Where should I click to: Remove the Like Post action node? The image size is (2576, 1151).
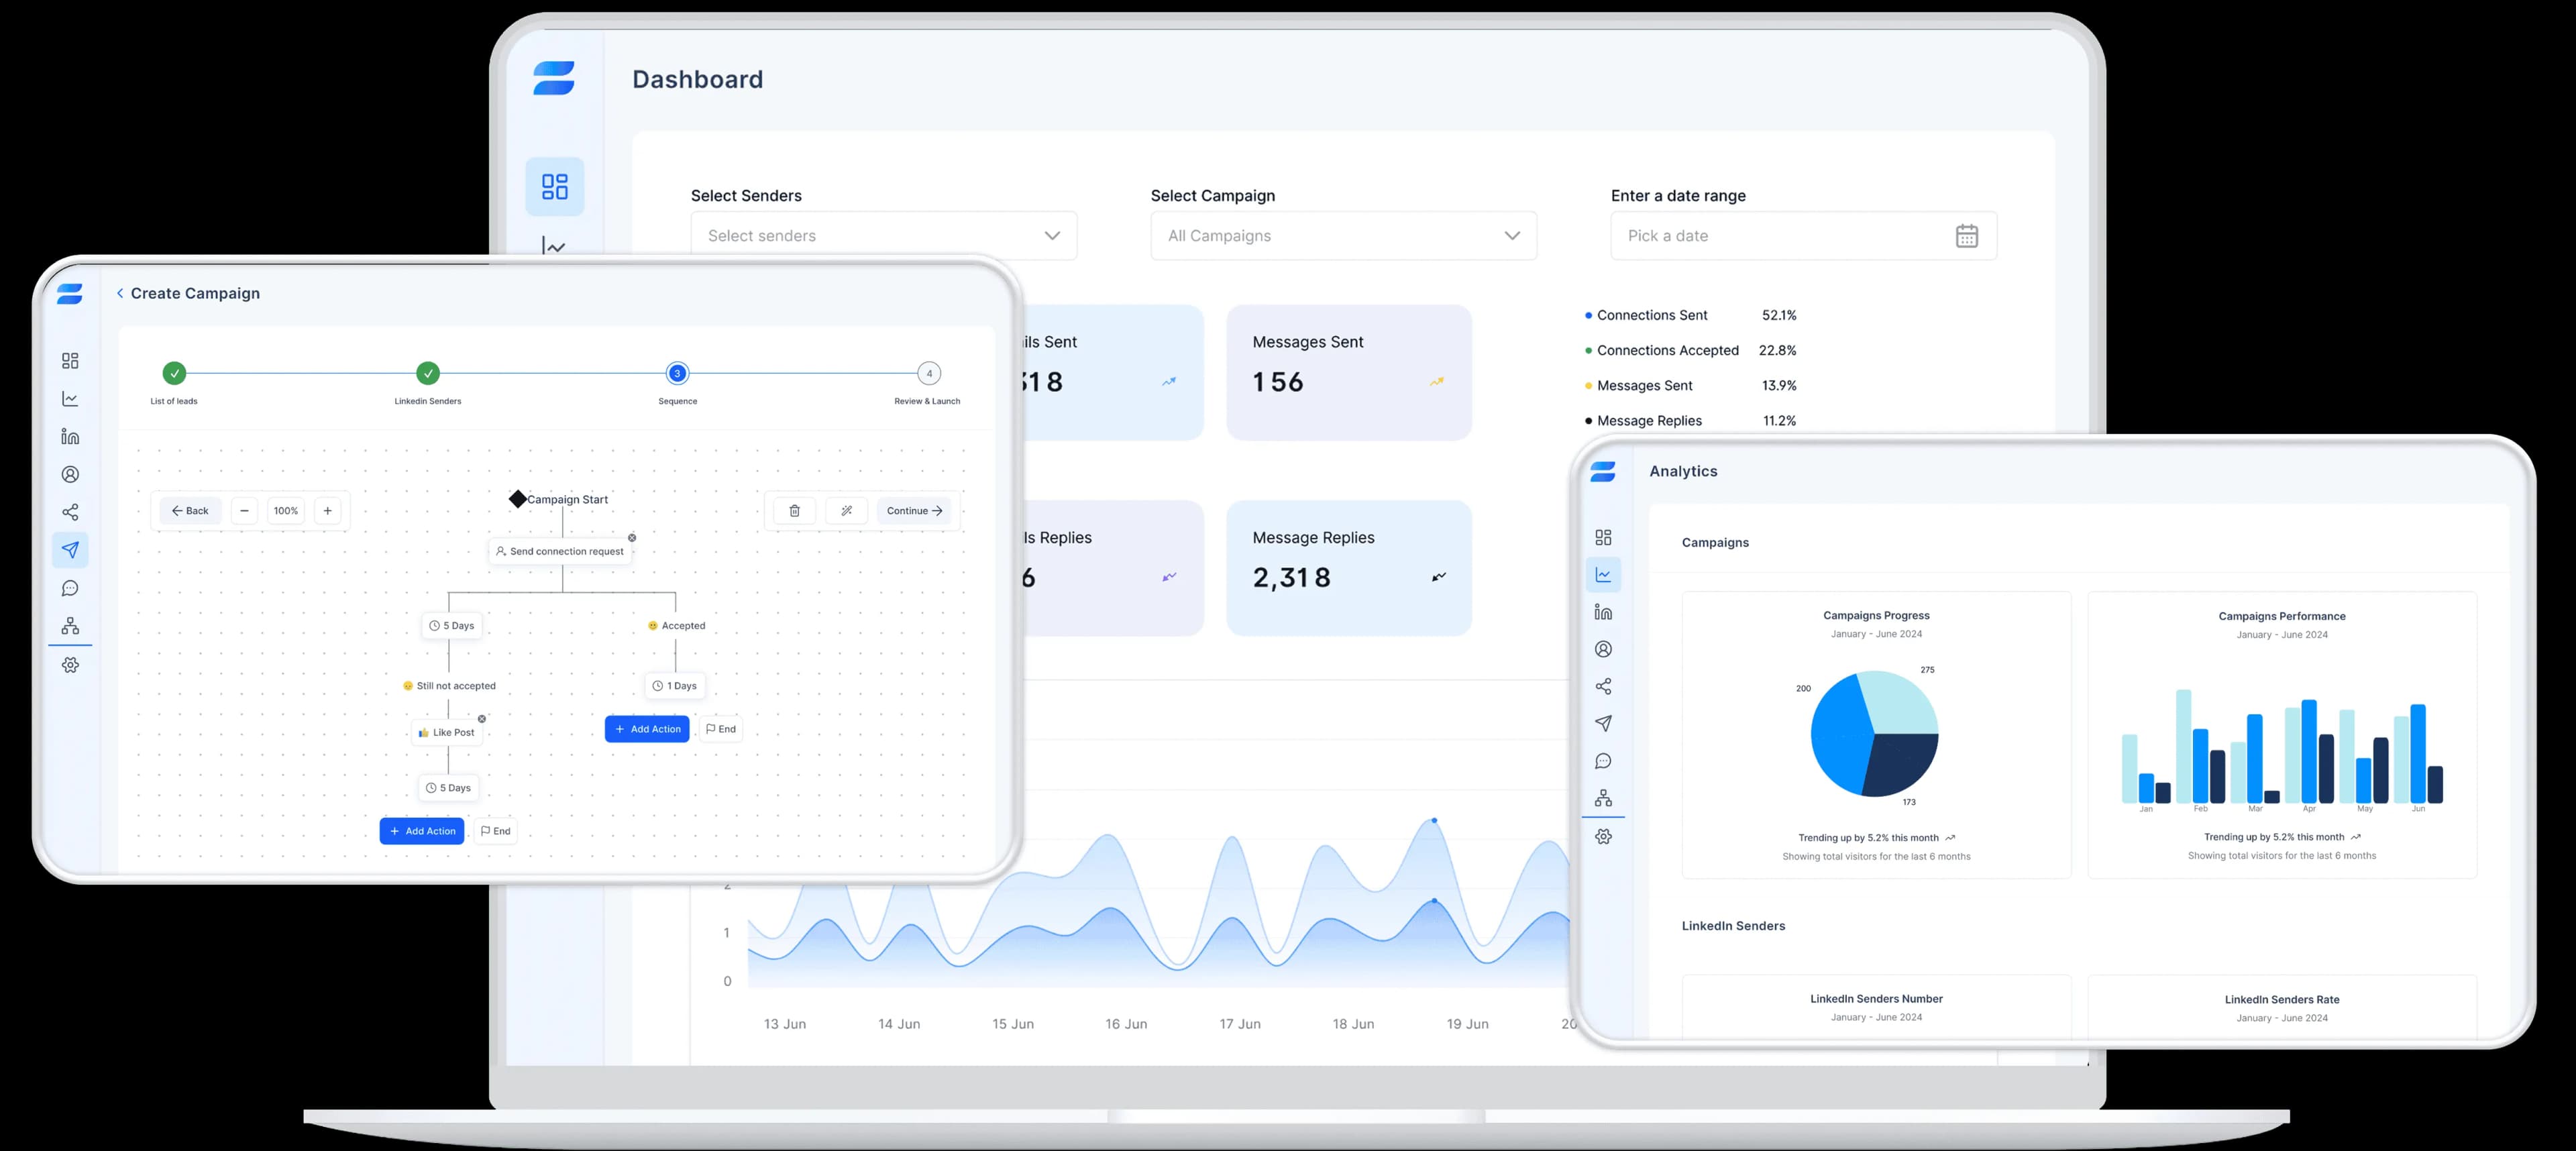[482, 719]
